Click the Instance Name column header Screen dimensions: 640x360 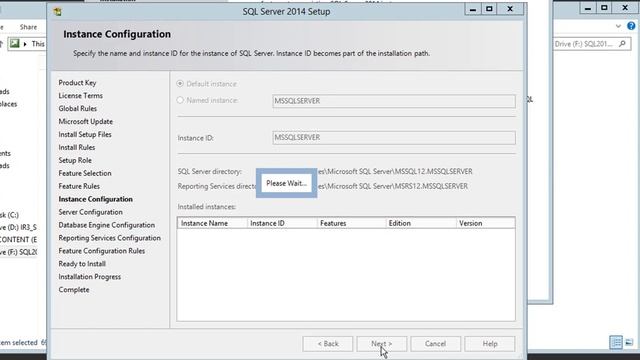[x=212, y=223]
